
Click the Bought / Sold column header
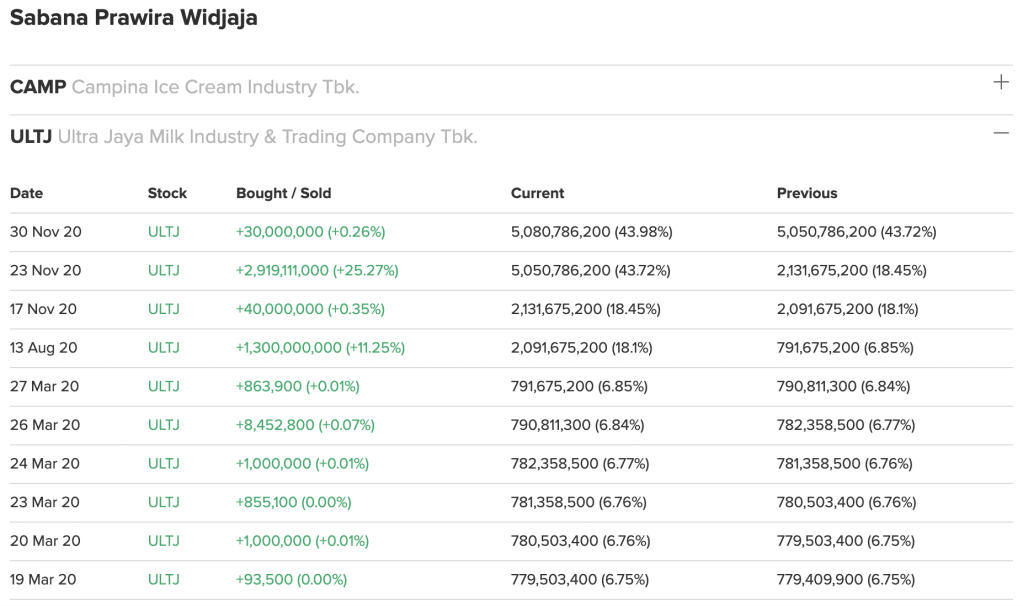tap(283, 193)
